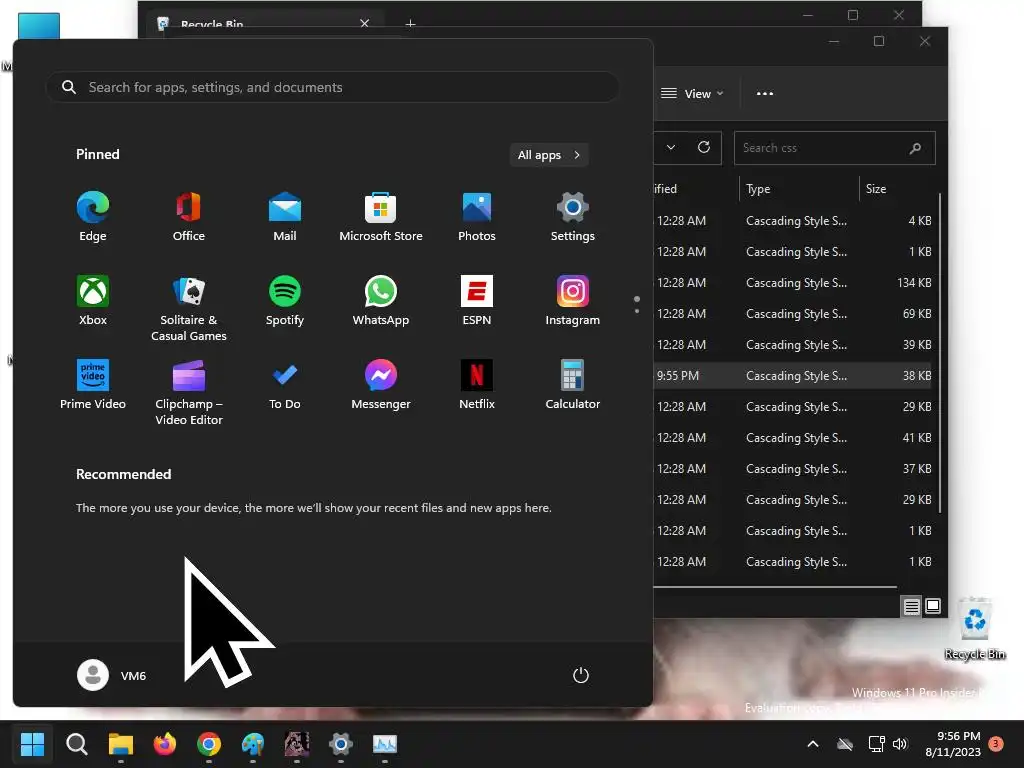
Task: Open Recycle Bin desktop icon
Action: 975,628
